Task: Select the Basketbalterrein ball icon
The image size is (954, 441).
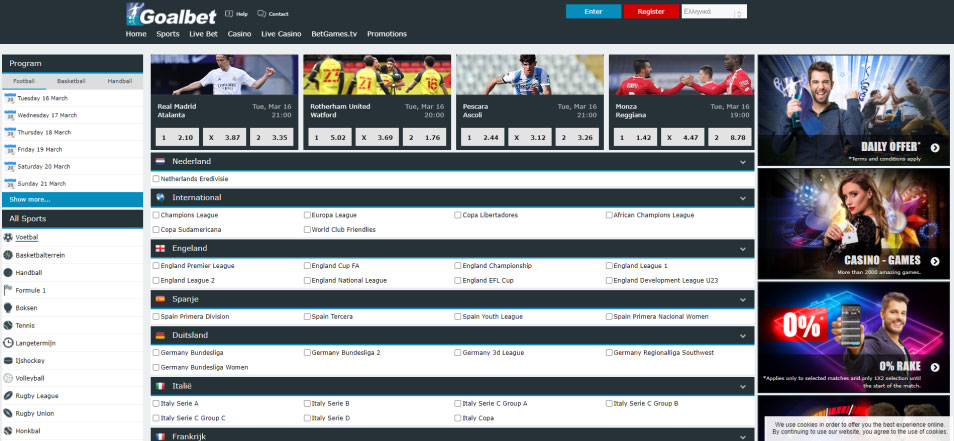Action: [x=8, y=255]
